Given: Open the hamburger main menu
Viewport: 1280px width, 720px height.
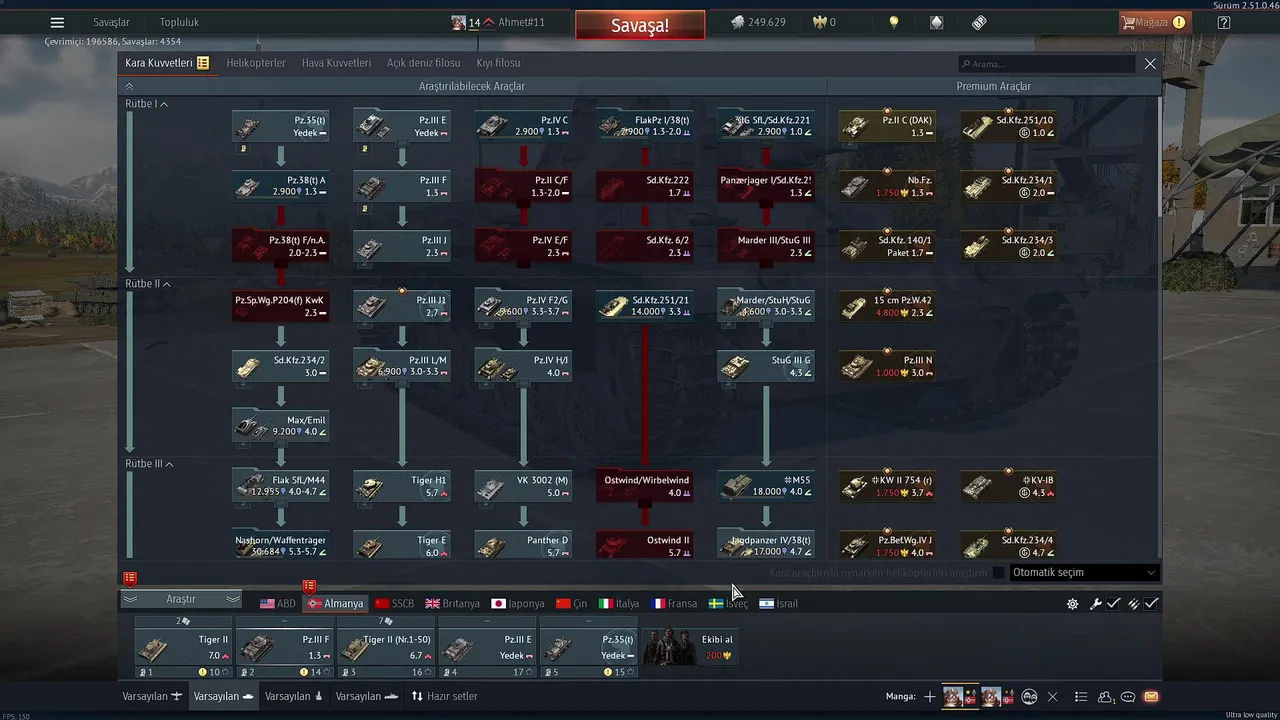Looking at the screenshot, I should [x=57, y=22].
